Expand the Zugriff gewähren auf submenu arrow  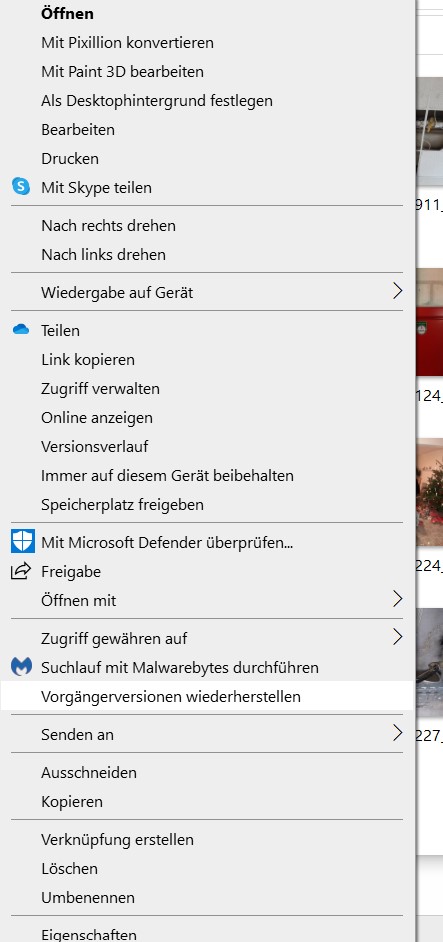(x=397, y=637)
